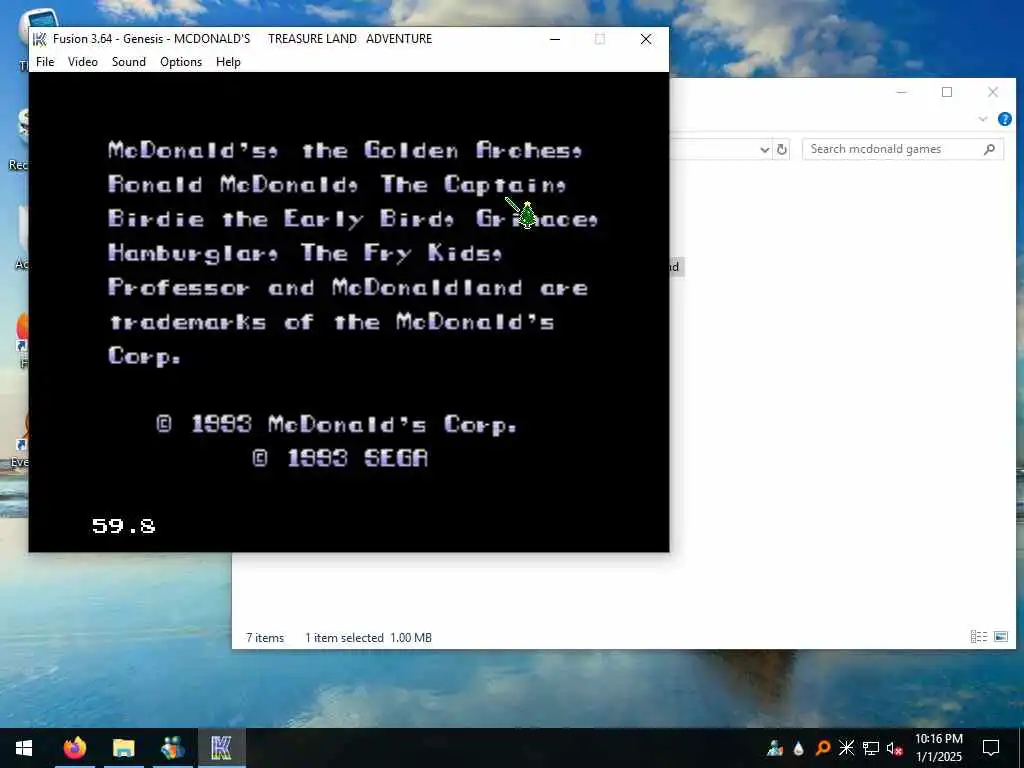1024x768 pixels.
Task: Close the File Explorer window
Action: click(993, 92)
